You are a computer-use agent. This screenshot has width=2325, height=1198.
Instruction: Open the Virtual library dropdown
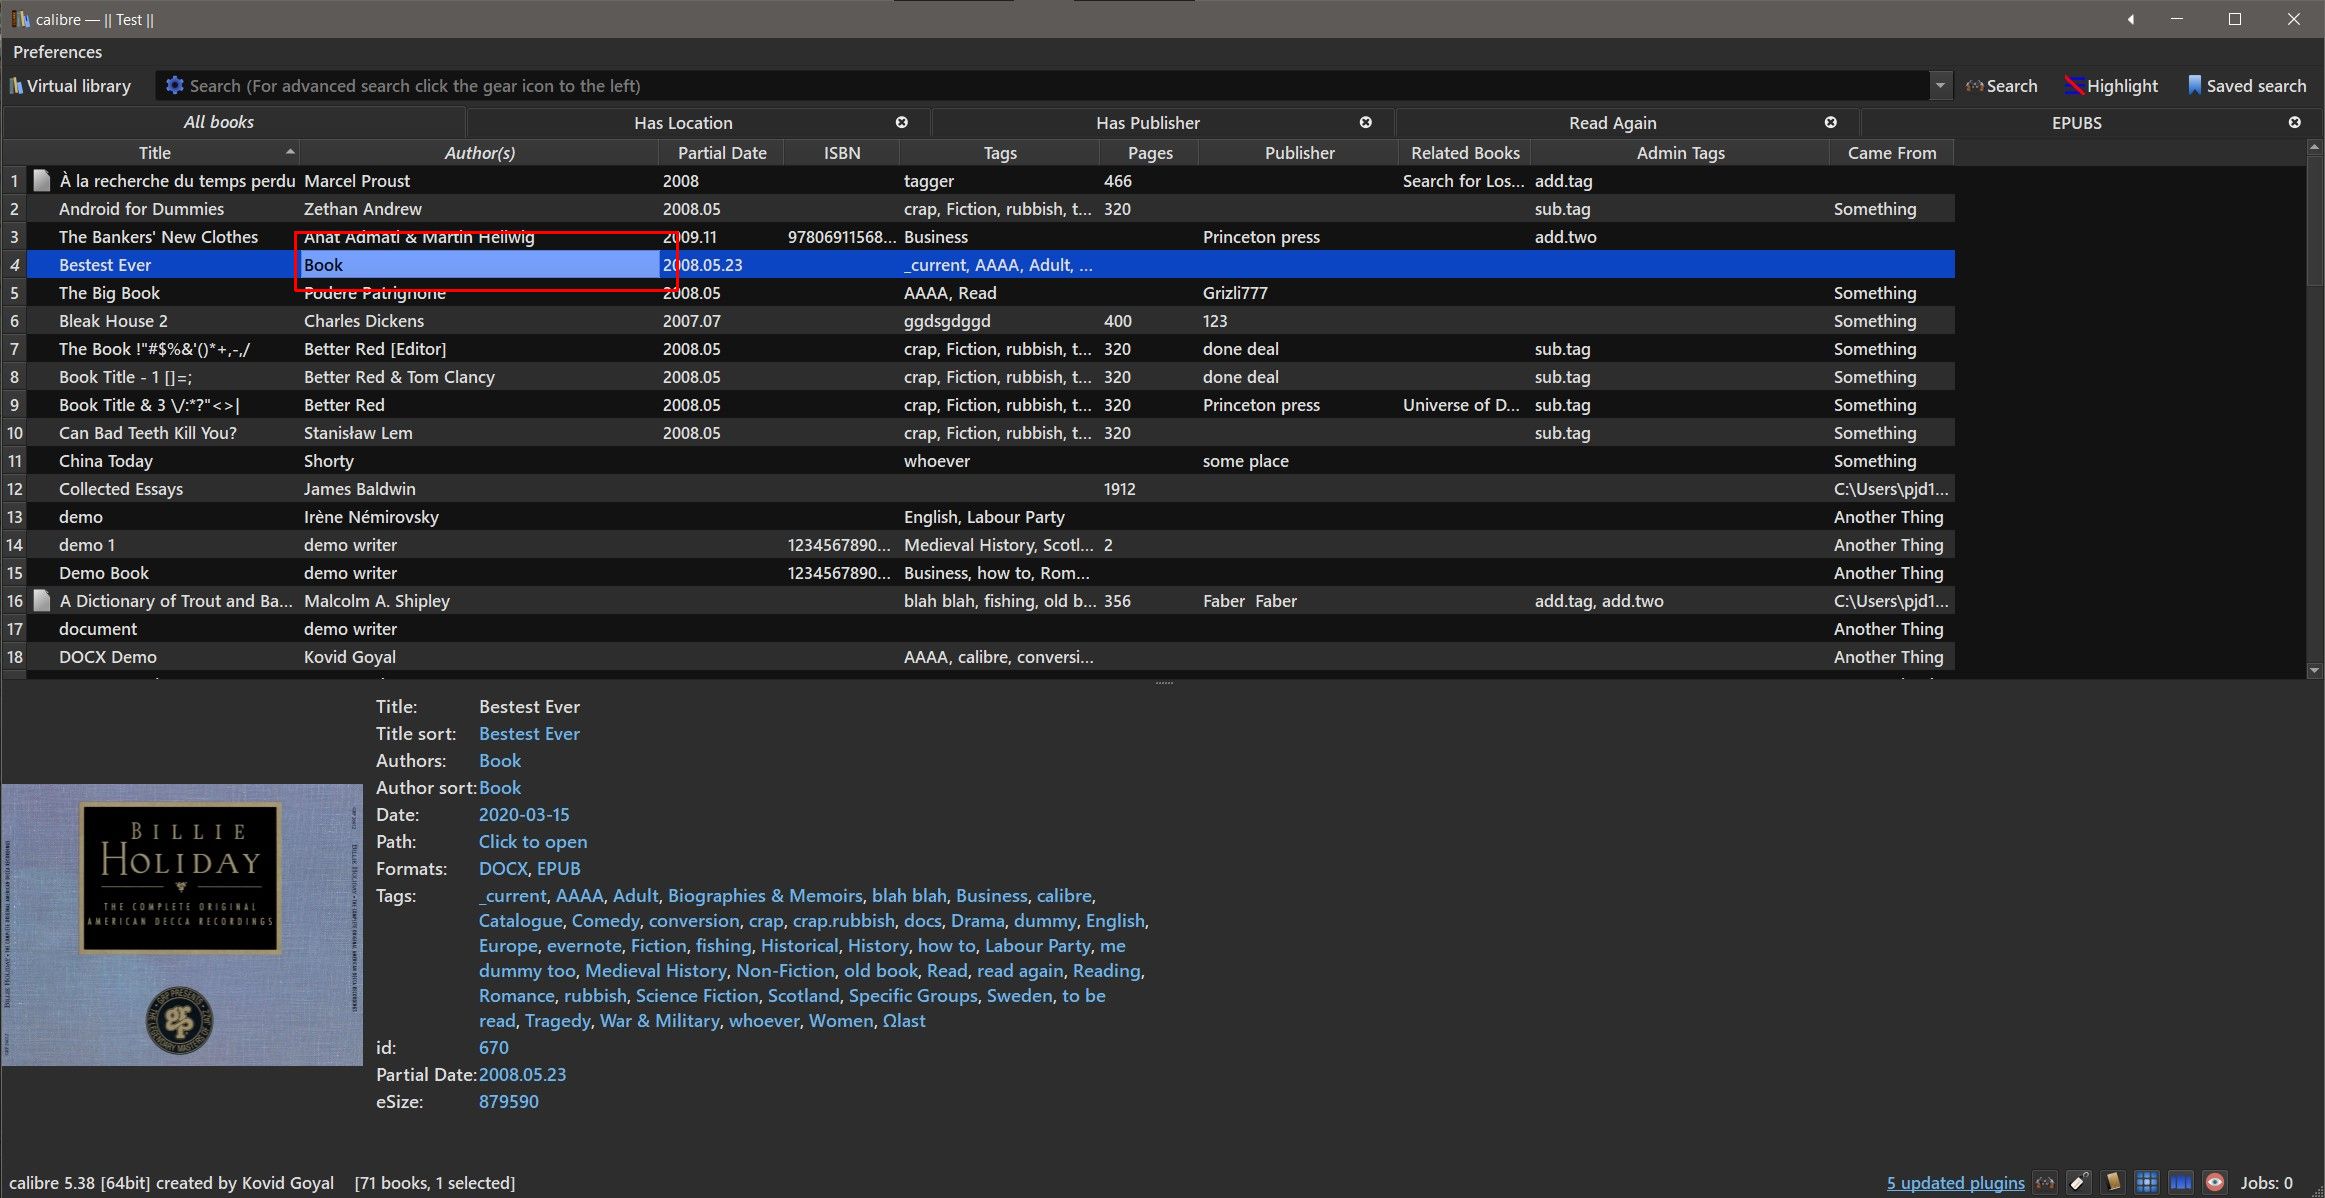tap(70, 86)
